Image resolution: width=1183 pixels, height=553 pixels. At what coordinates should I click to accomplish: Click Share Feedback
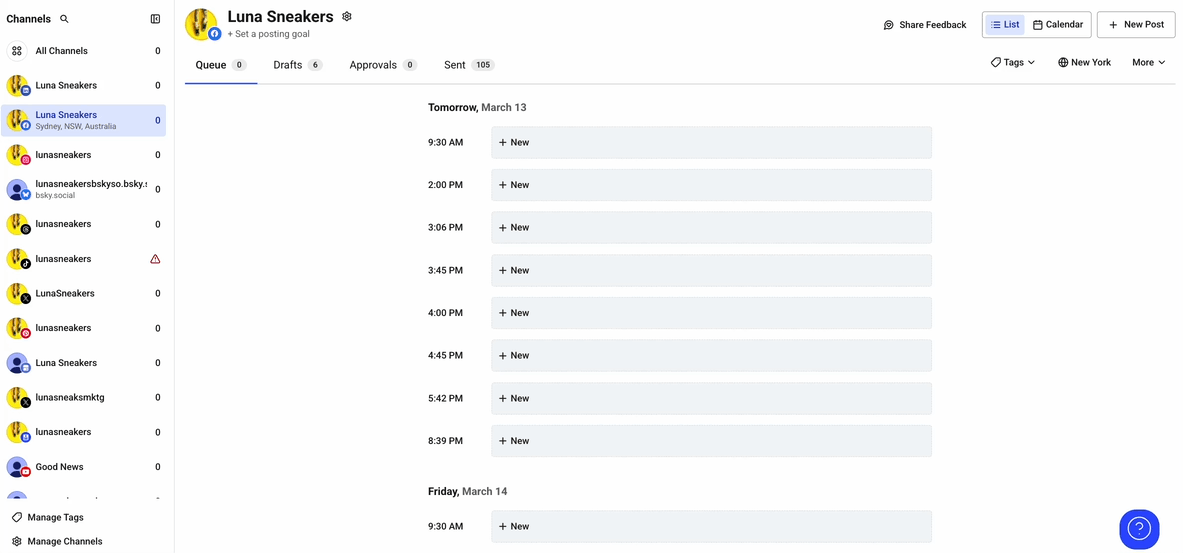[925, 25]
